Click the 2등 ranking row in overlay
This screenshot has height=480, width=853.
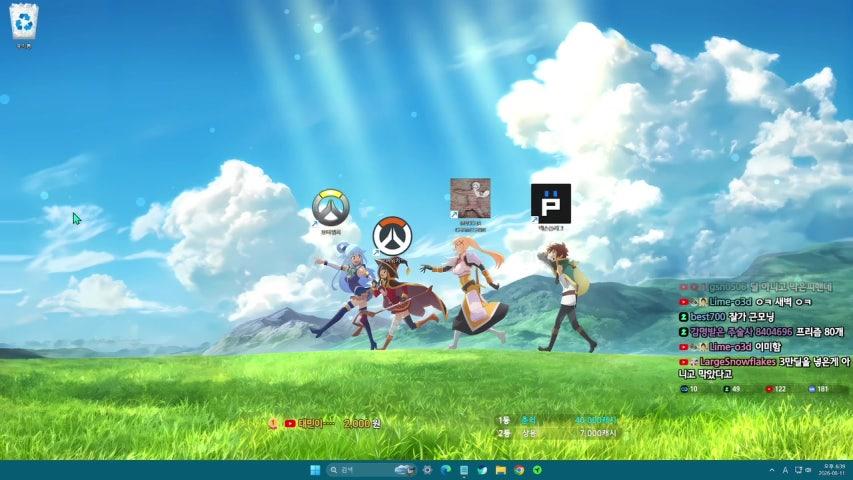[x=557, y=433]
